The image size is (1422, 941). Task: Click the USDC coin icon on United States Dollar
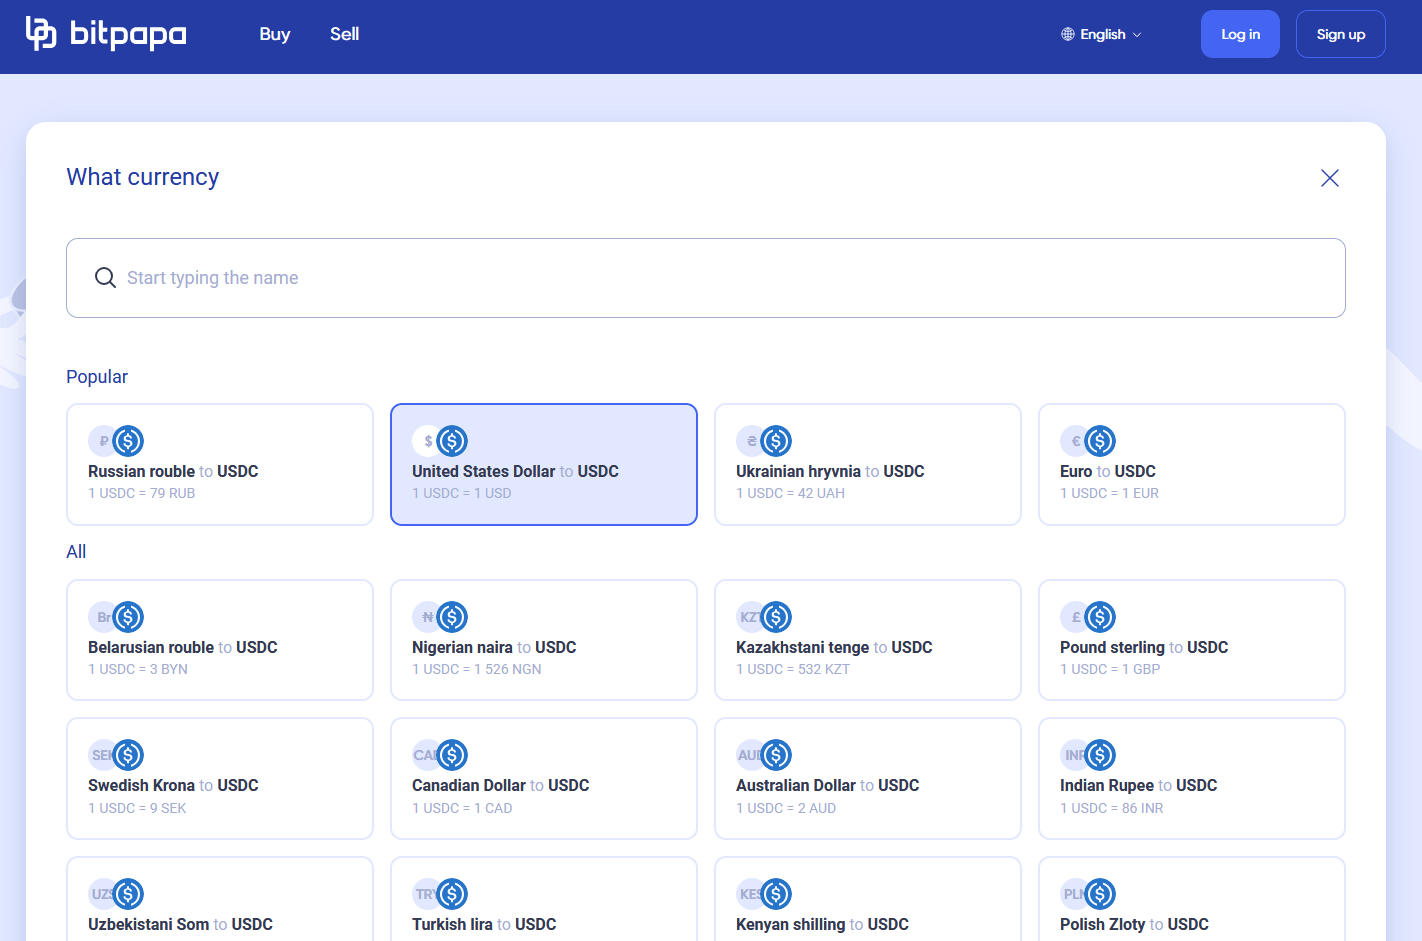point(452,441)
